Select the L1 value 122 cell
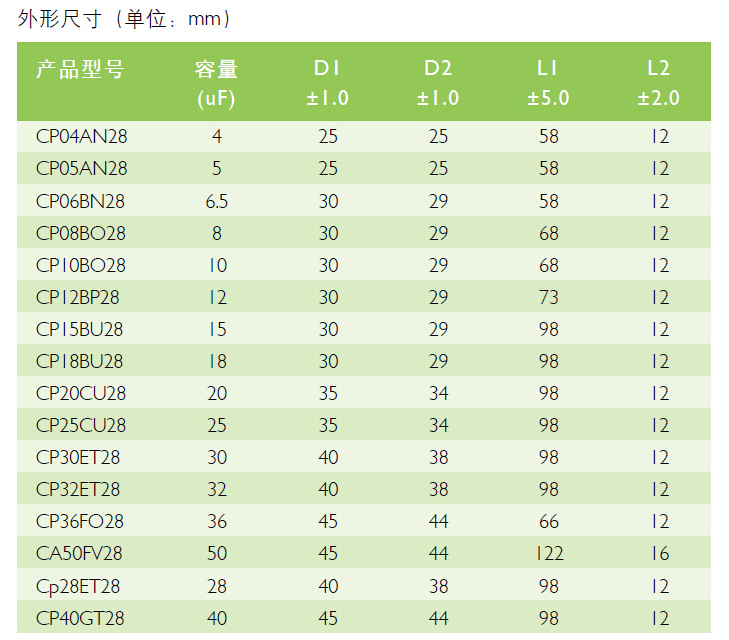Screen dimensions: 729x640 point(548,553)
